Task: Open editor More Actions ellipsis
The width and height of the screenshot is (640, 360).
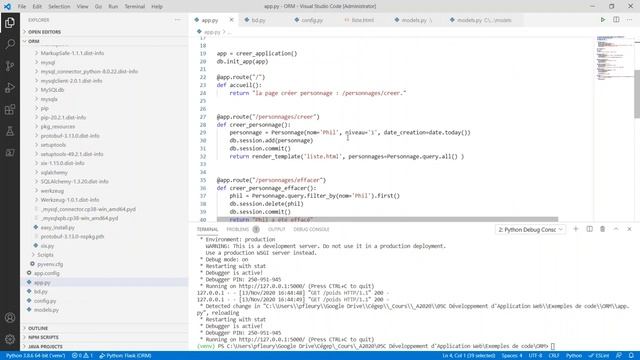Action: tap(629, 20)
